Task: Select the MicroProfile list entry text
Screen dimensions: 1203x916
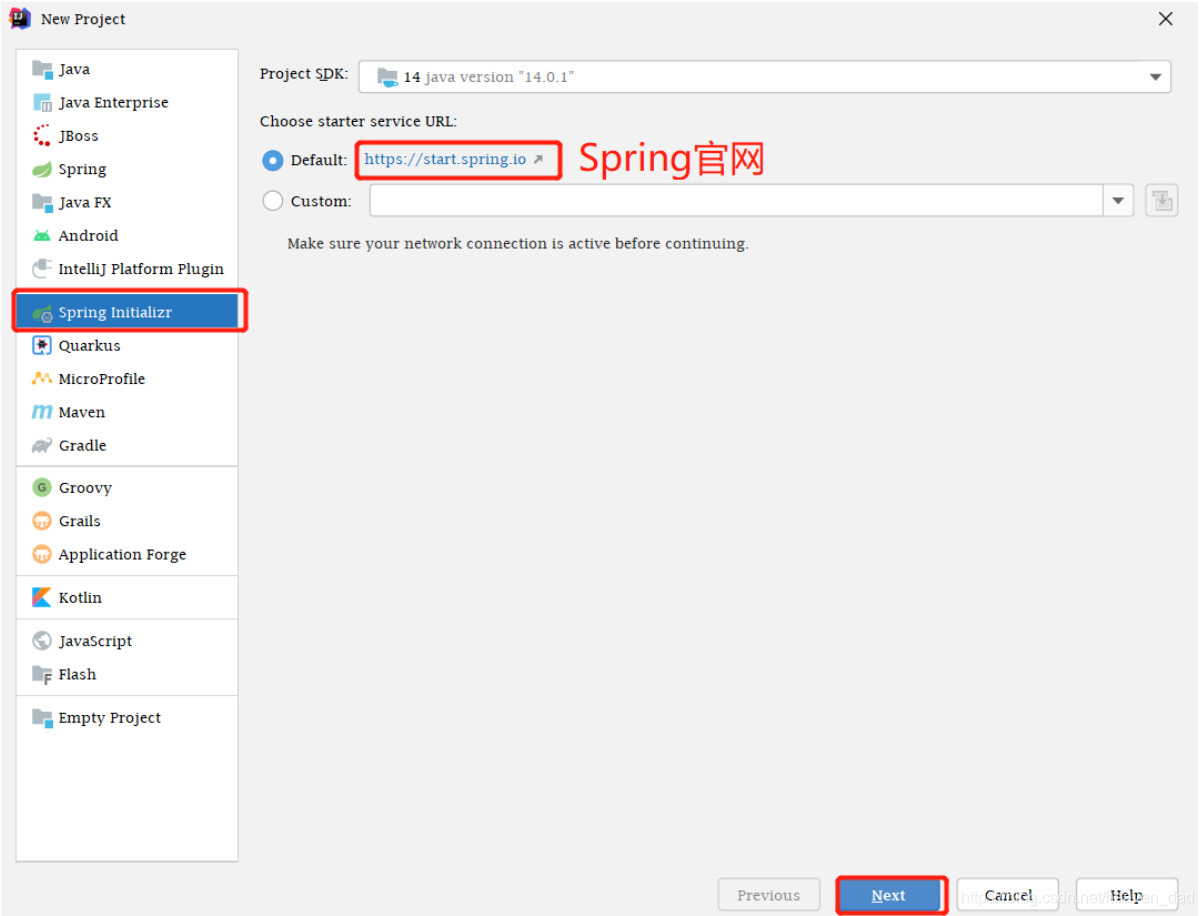Action: pyautogui.click(x=102, y=379)
